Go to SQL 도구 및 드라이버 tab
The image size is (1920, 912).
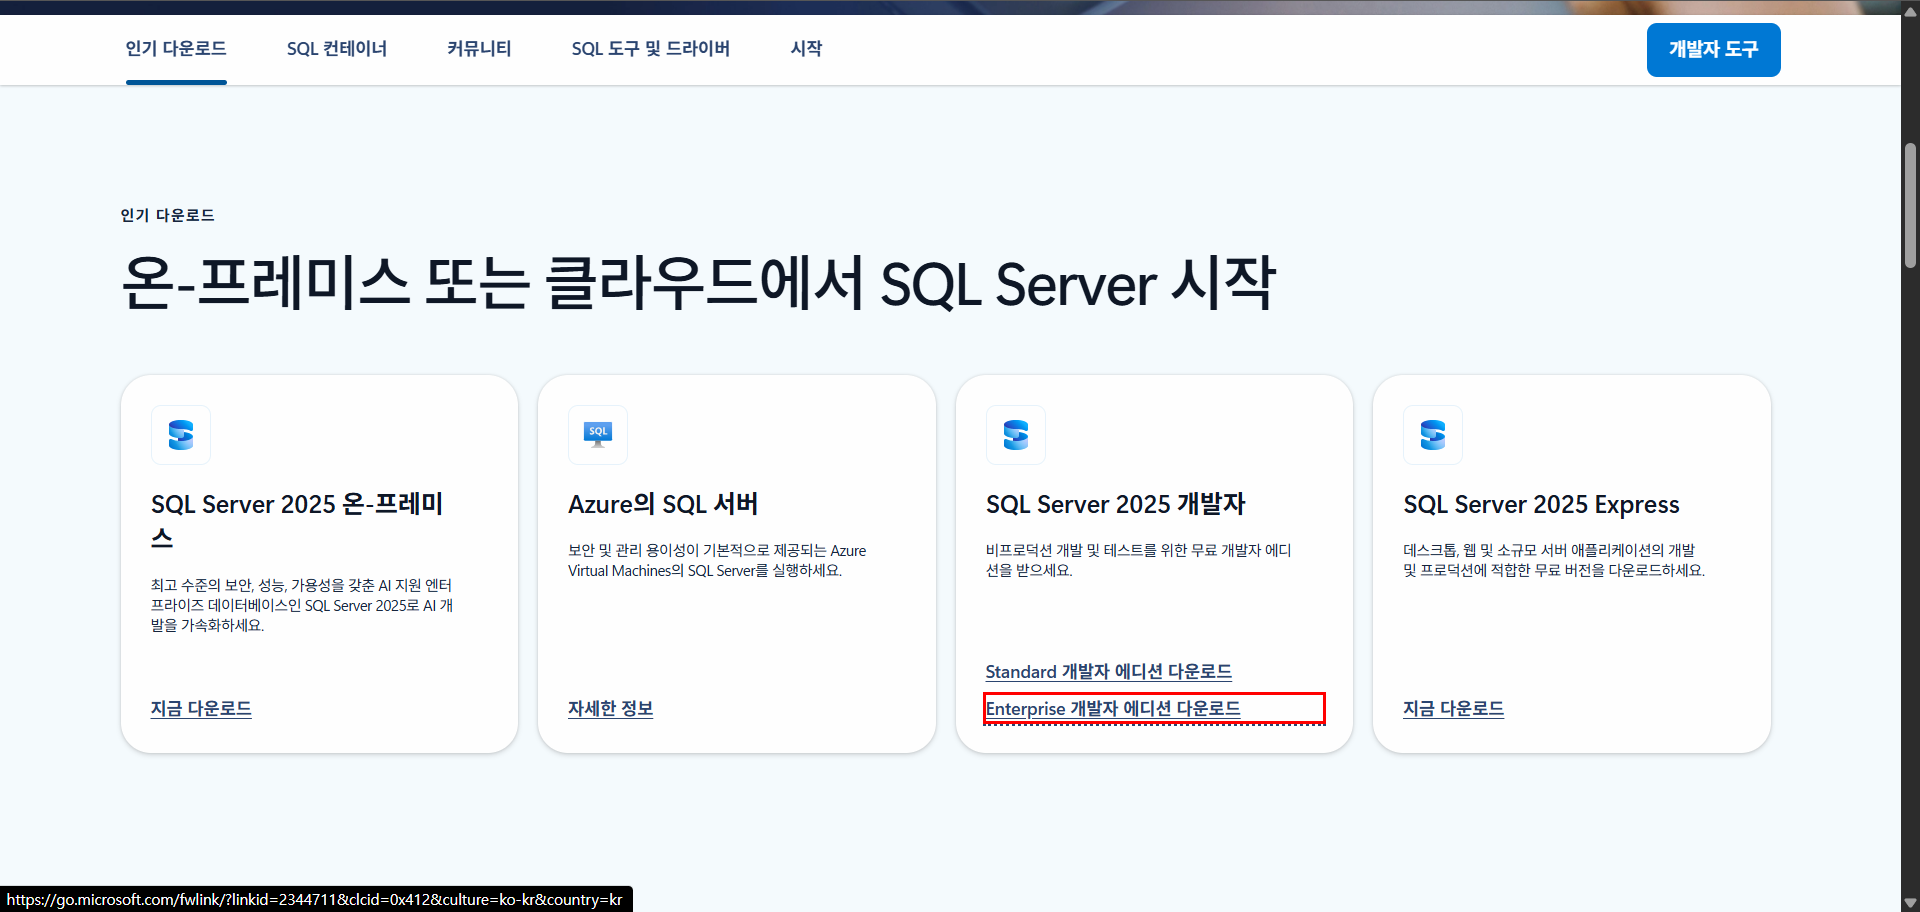coord(651,49)
